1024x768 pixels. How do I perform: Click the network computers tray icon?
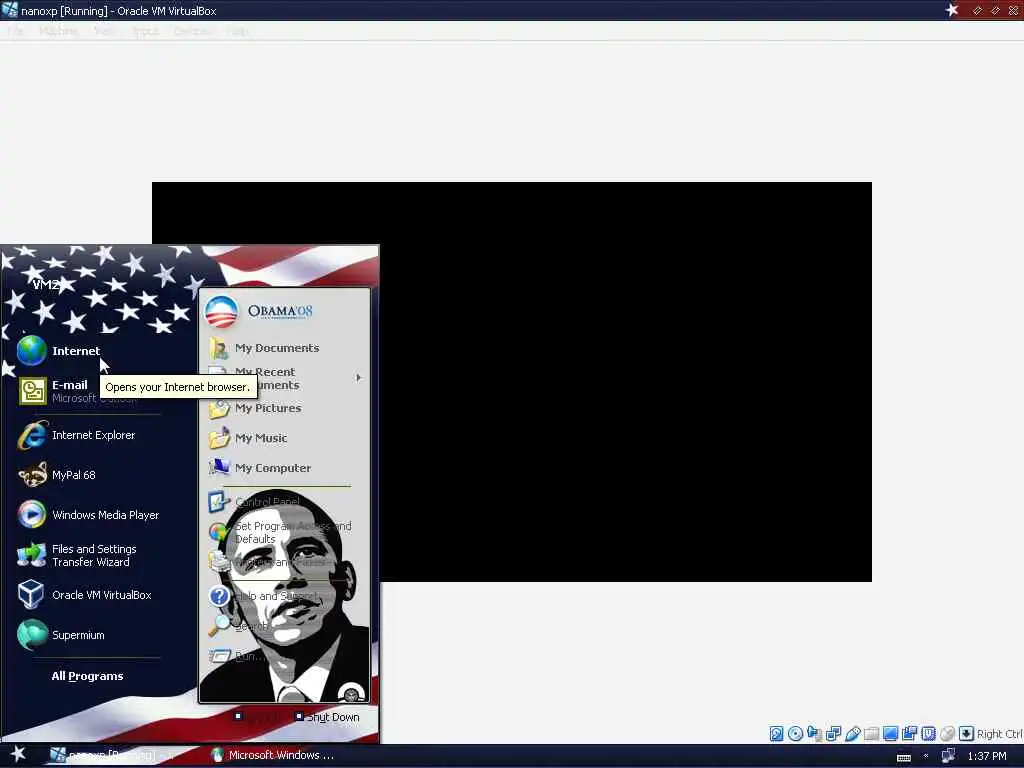point(948,756)
